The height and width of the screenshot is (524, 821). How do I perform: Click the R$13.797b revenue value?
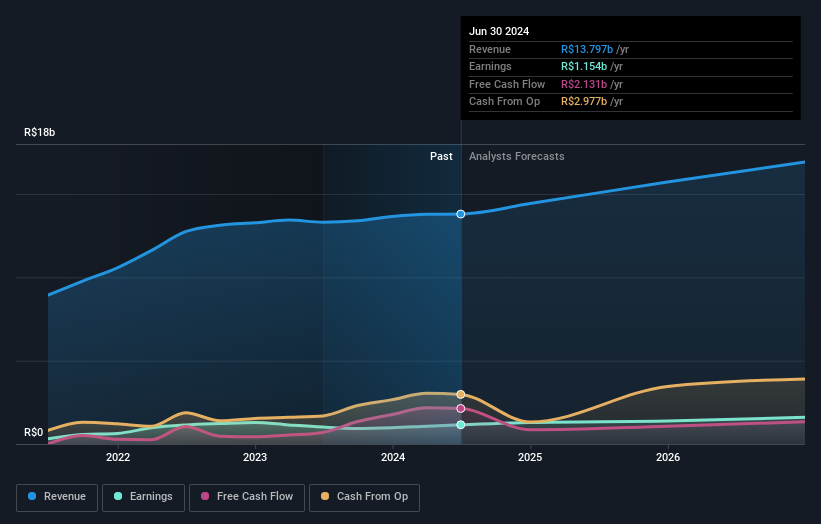click(587, 49)
